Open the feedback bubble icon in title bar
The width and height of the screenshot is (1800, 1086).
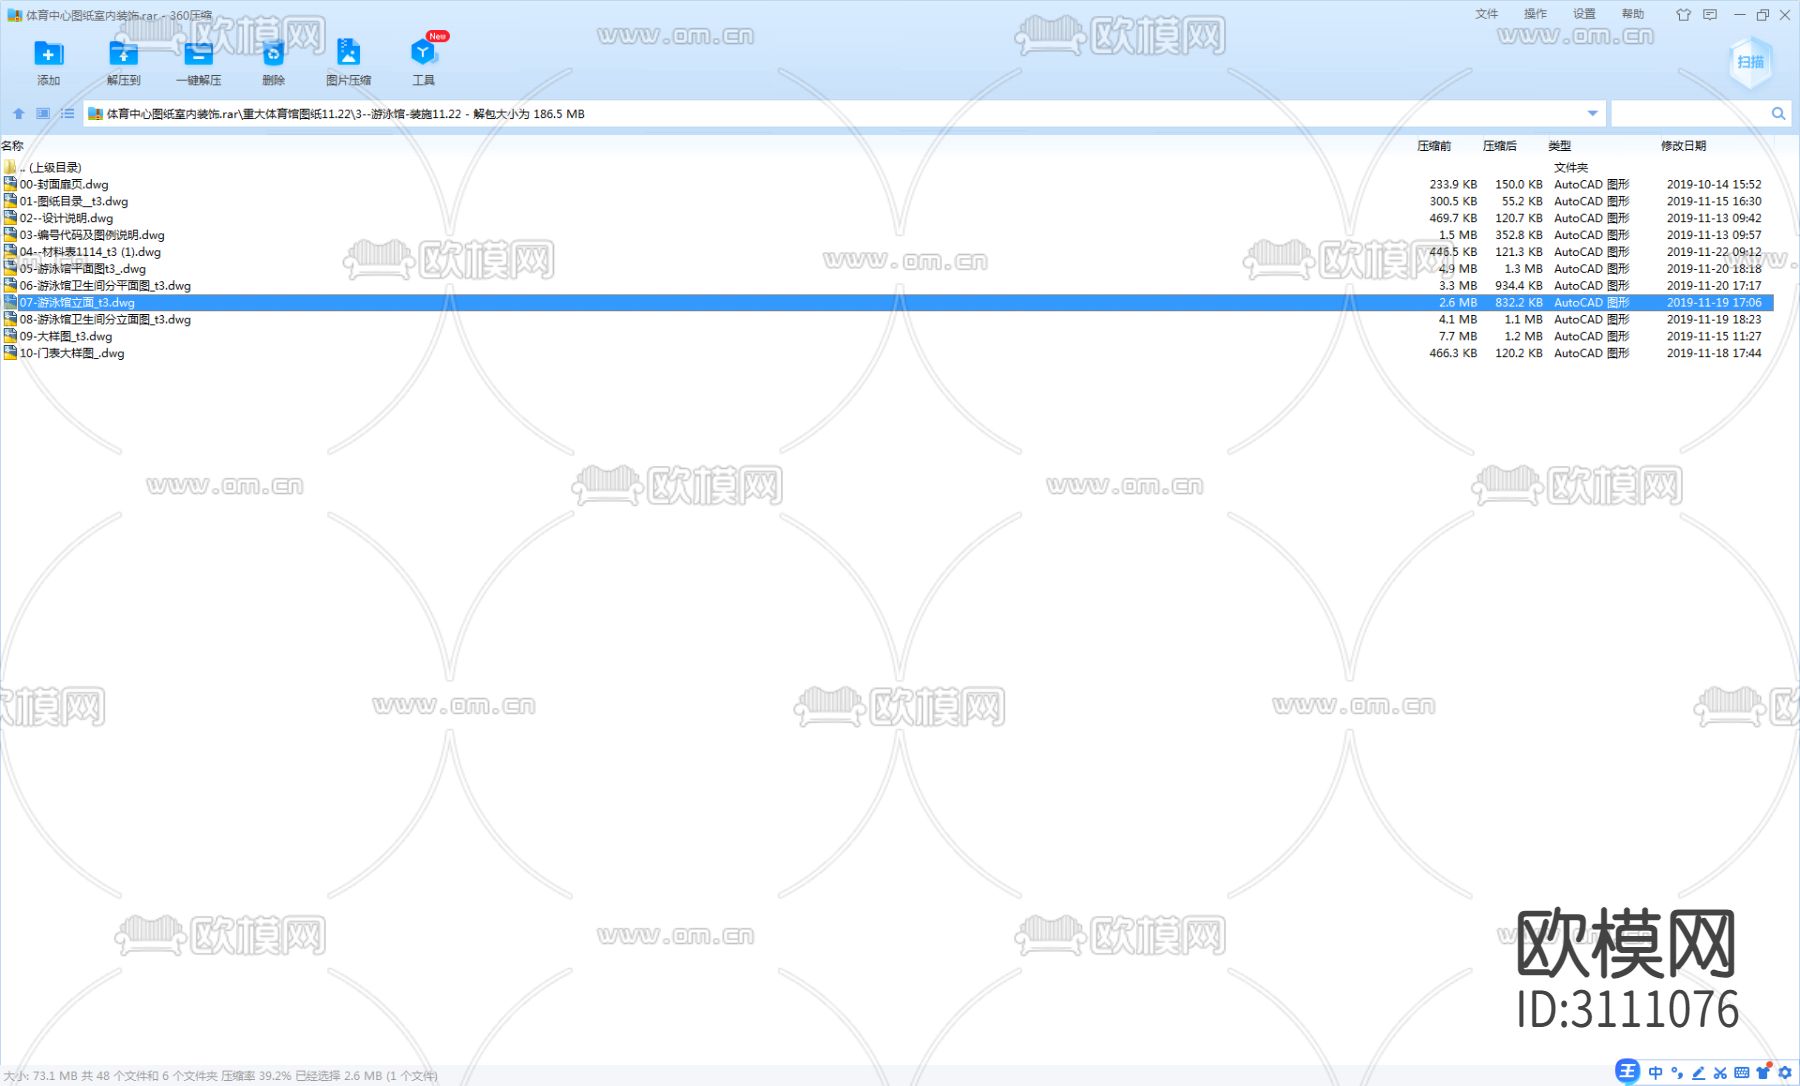point(1710,15)
